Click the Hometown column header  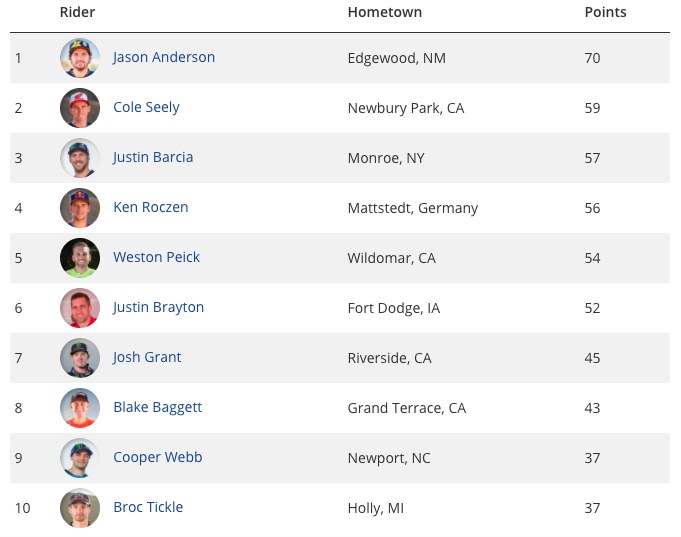(x=385, y=12)
